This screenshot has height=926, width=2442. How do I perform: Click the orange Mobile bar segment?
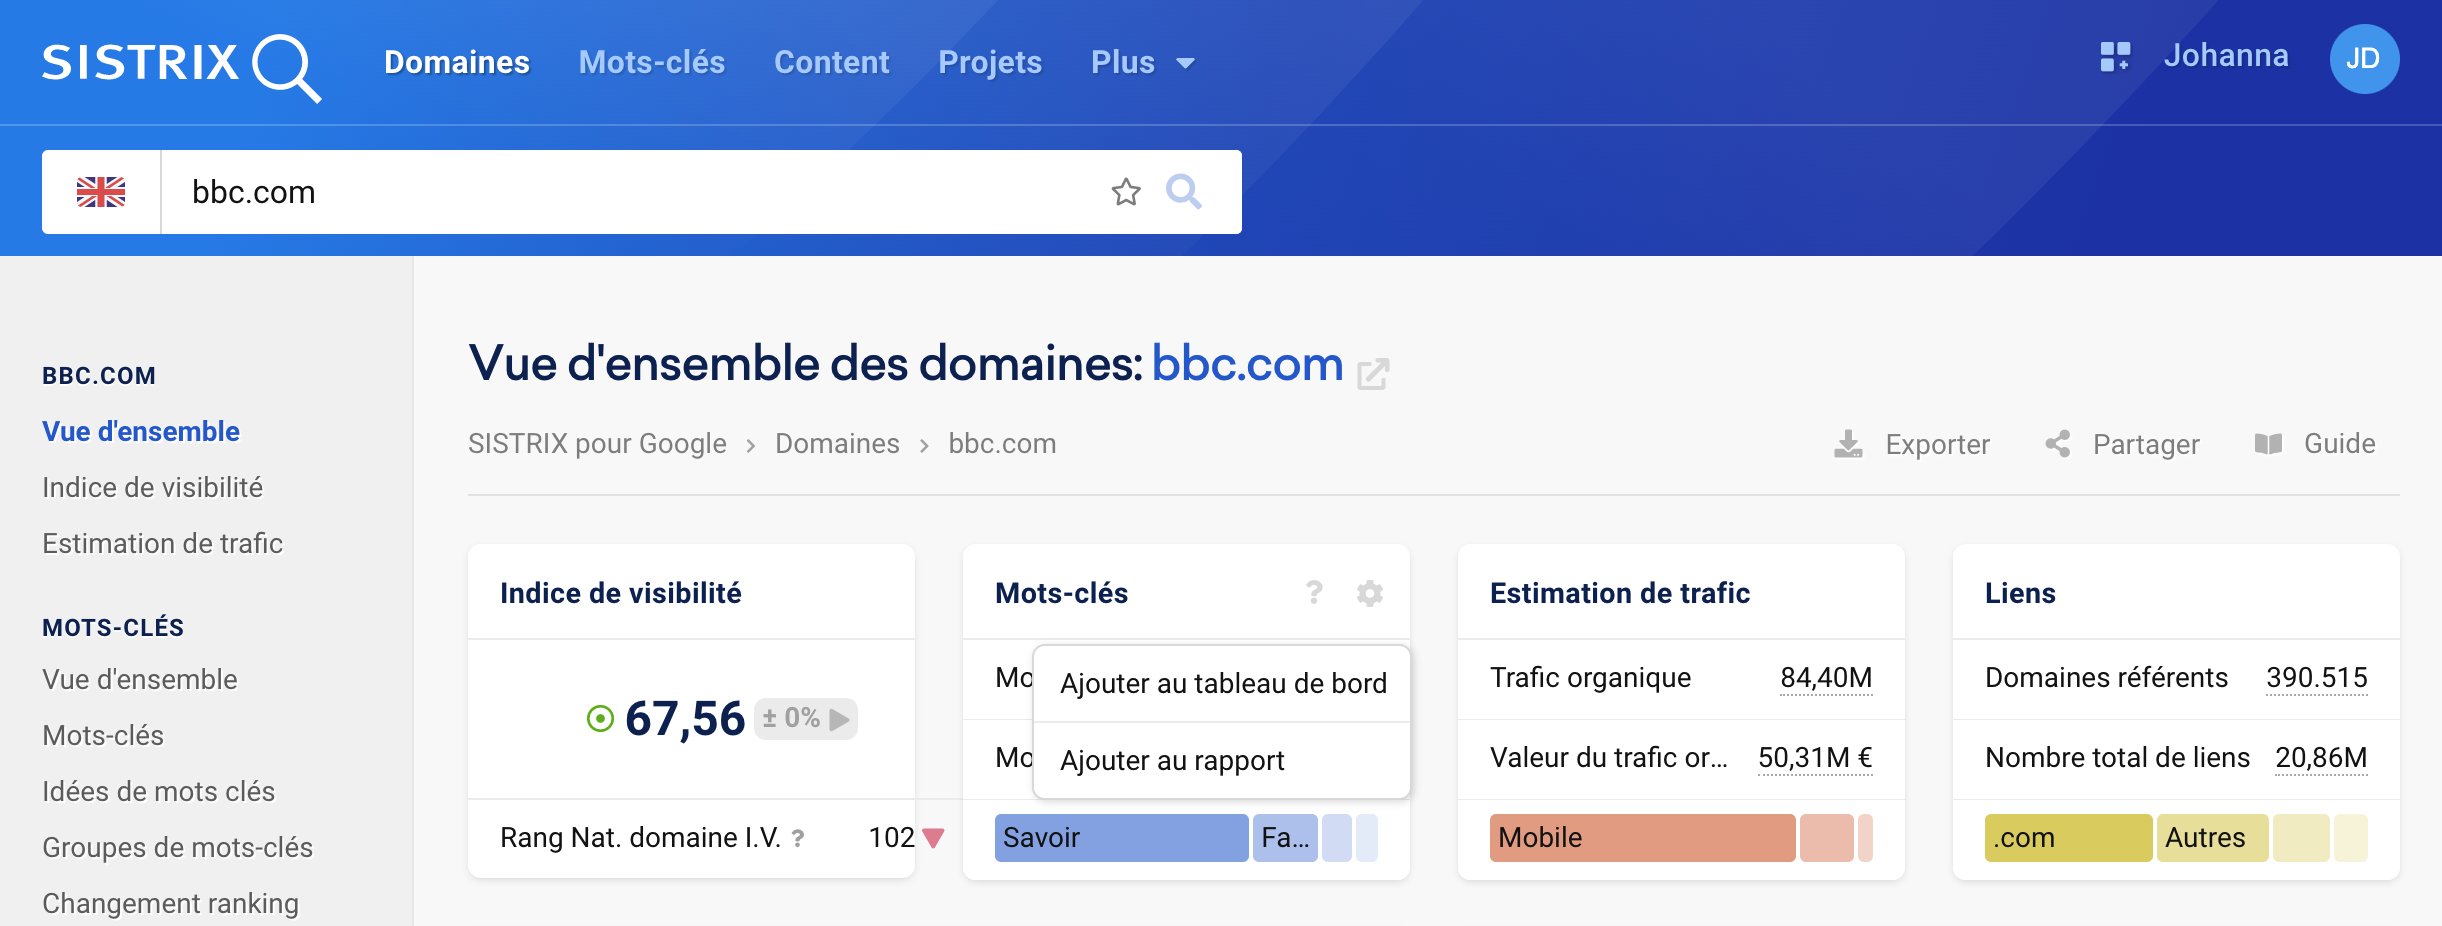pos(1642,838)
